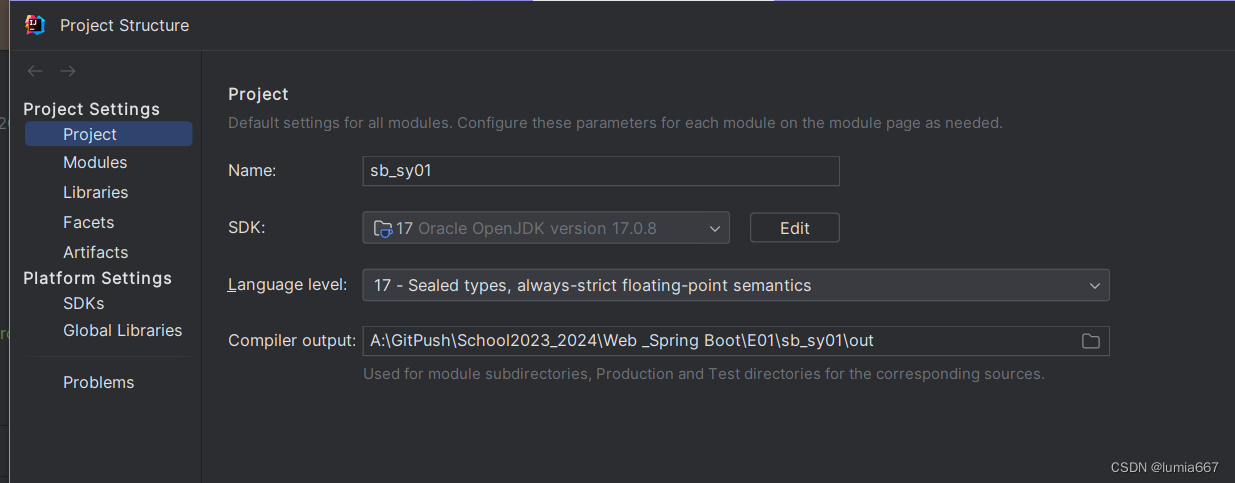The height and width of the screenshot is (483, 1235).
Task: Go to Libraries settings
Action: click(95, 192)
